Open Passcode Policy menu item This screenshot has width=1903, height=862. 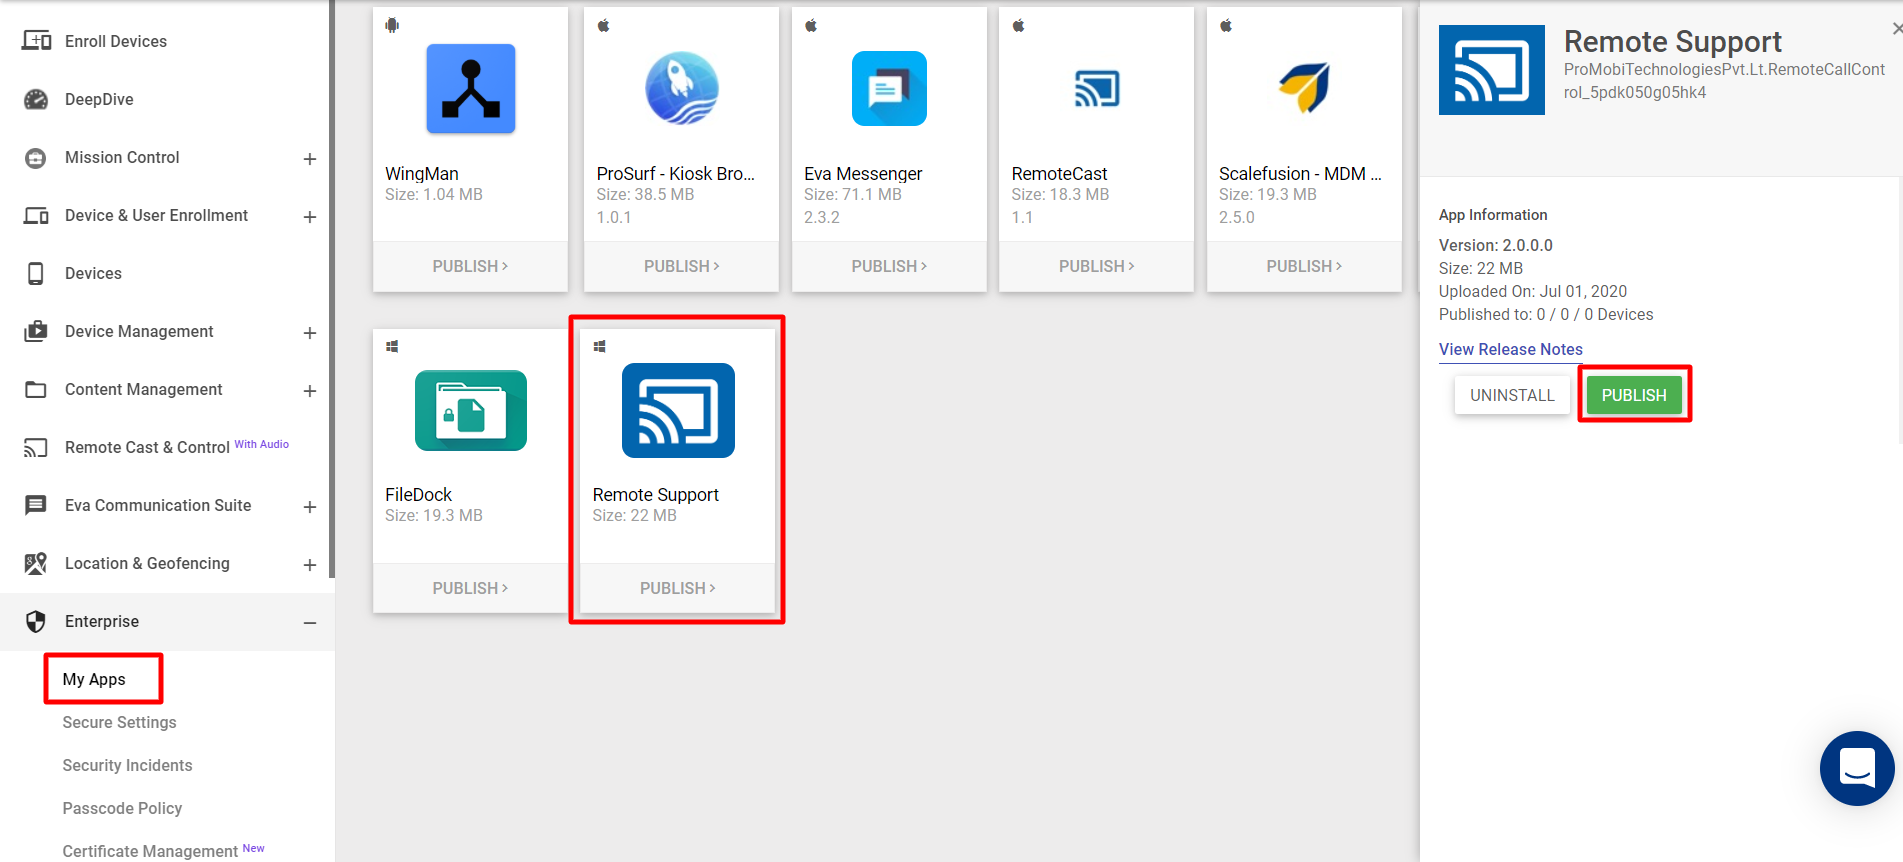(122, 808)
